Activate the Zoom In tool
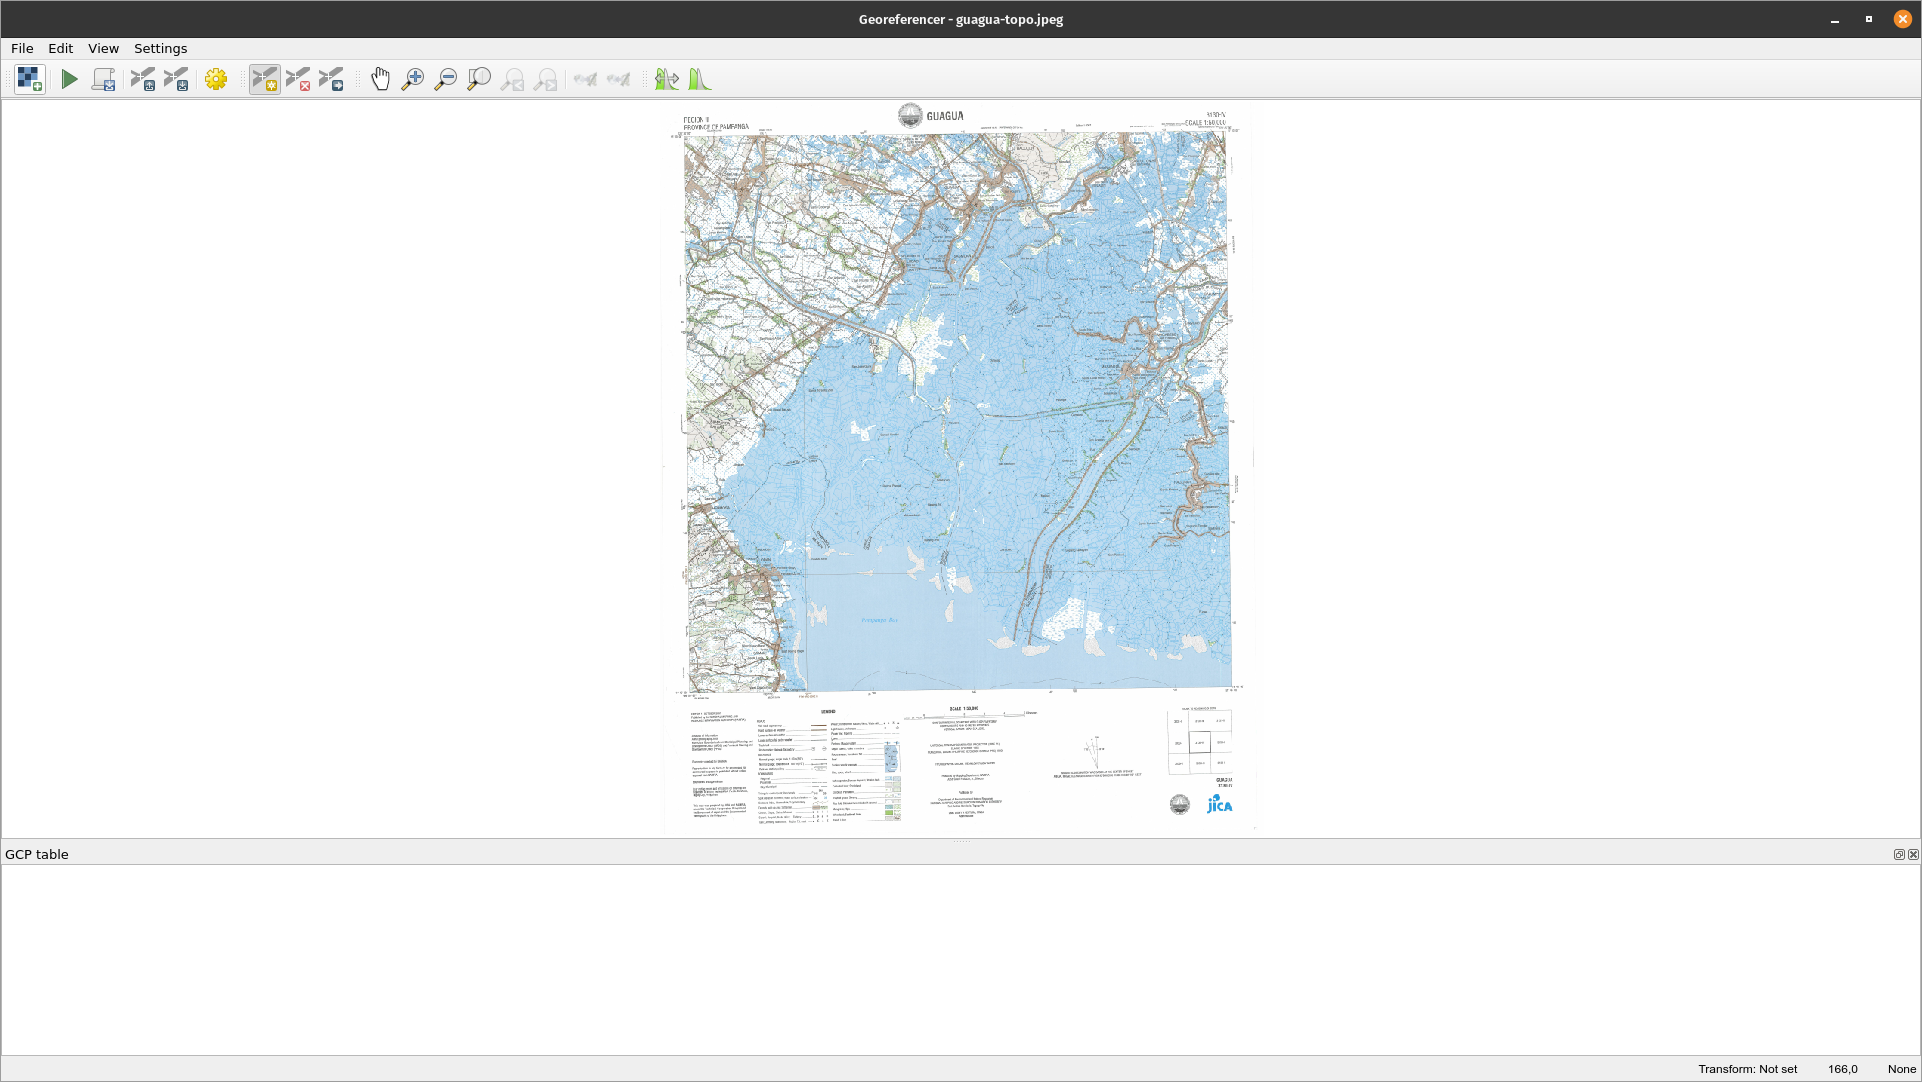This screenshot has height=1082, width=1922. coord(413,78)
